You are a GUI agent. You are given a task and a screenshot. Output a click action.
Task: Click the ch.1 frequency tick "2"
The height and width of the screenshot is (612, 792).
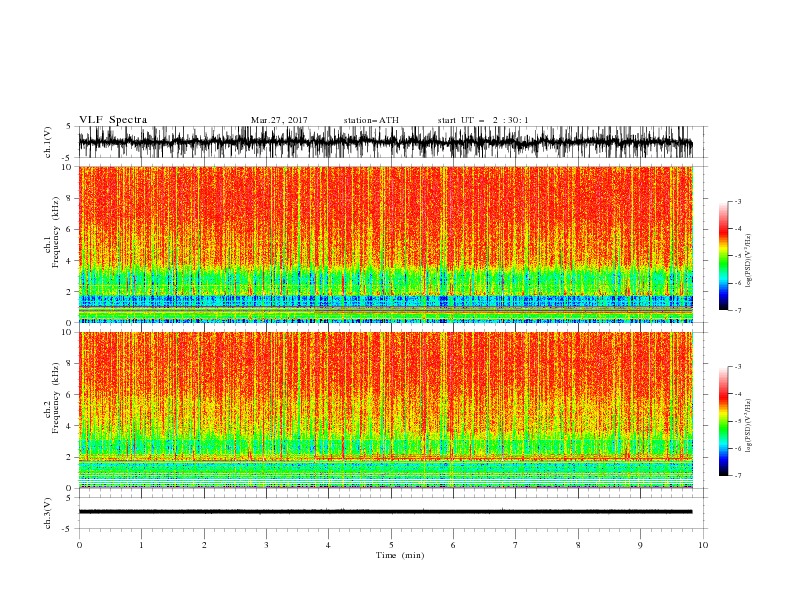tap(69, 292)
